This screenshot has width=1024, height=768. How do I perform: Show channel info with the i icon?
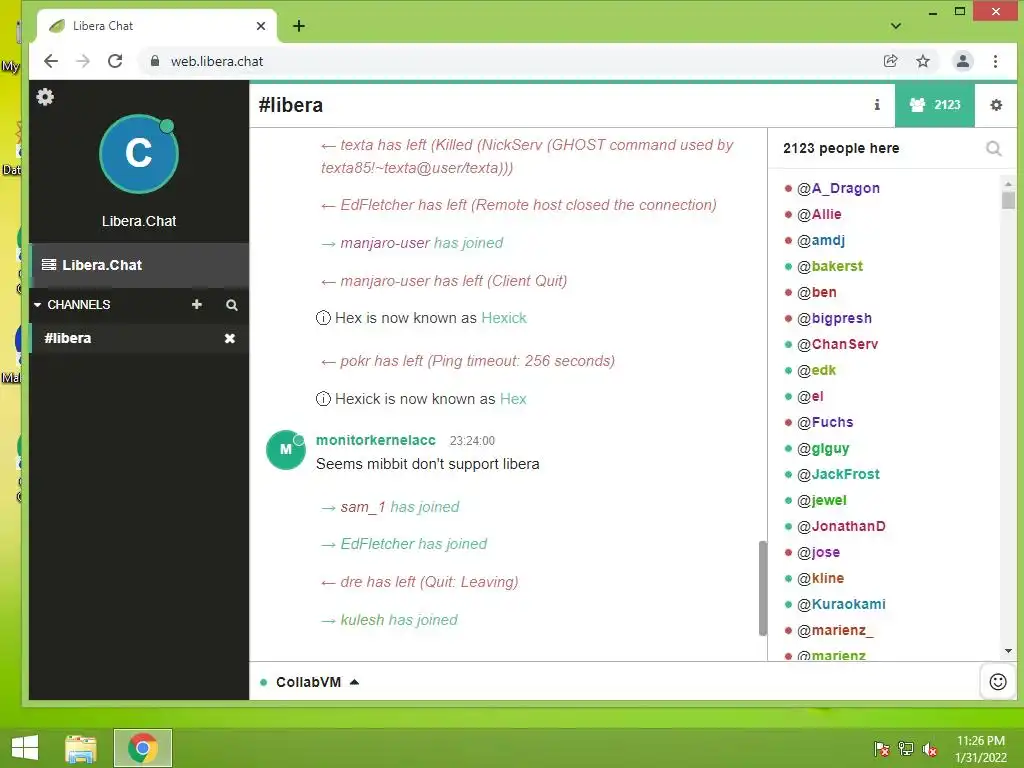click(x=877, y=104)
